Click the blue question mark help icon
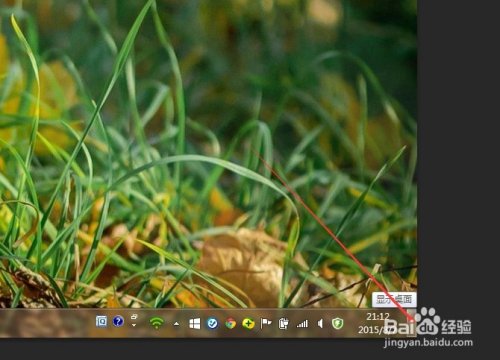500x360 pixels. click(118, 321)
